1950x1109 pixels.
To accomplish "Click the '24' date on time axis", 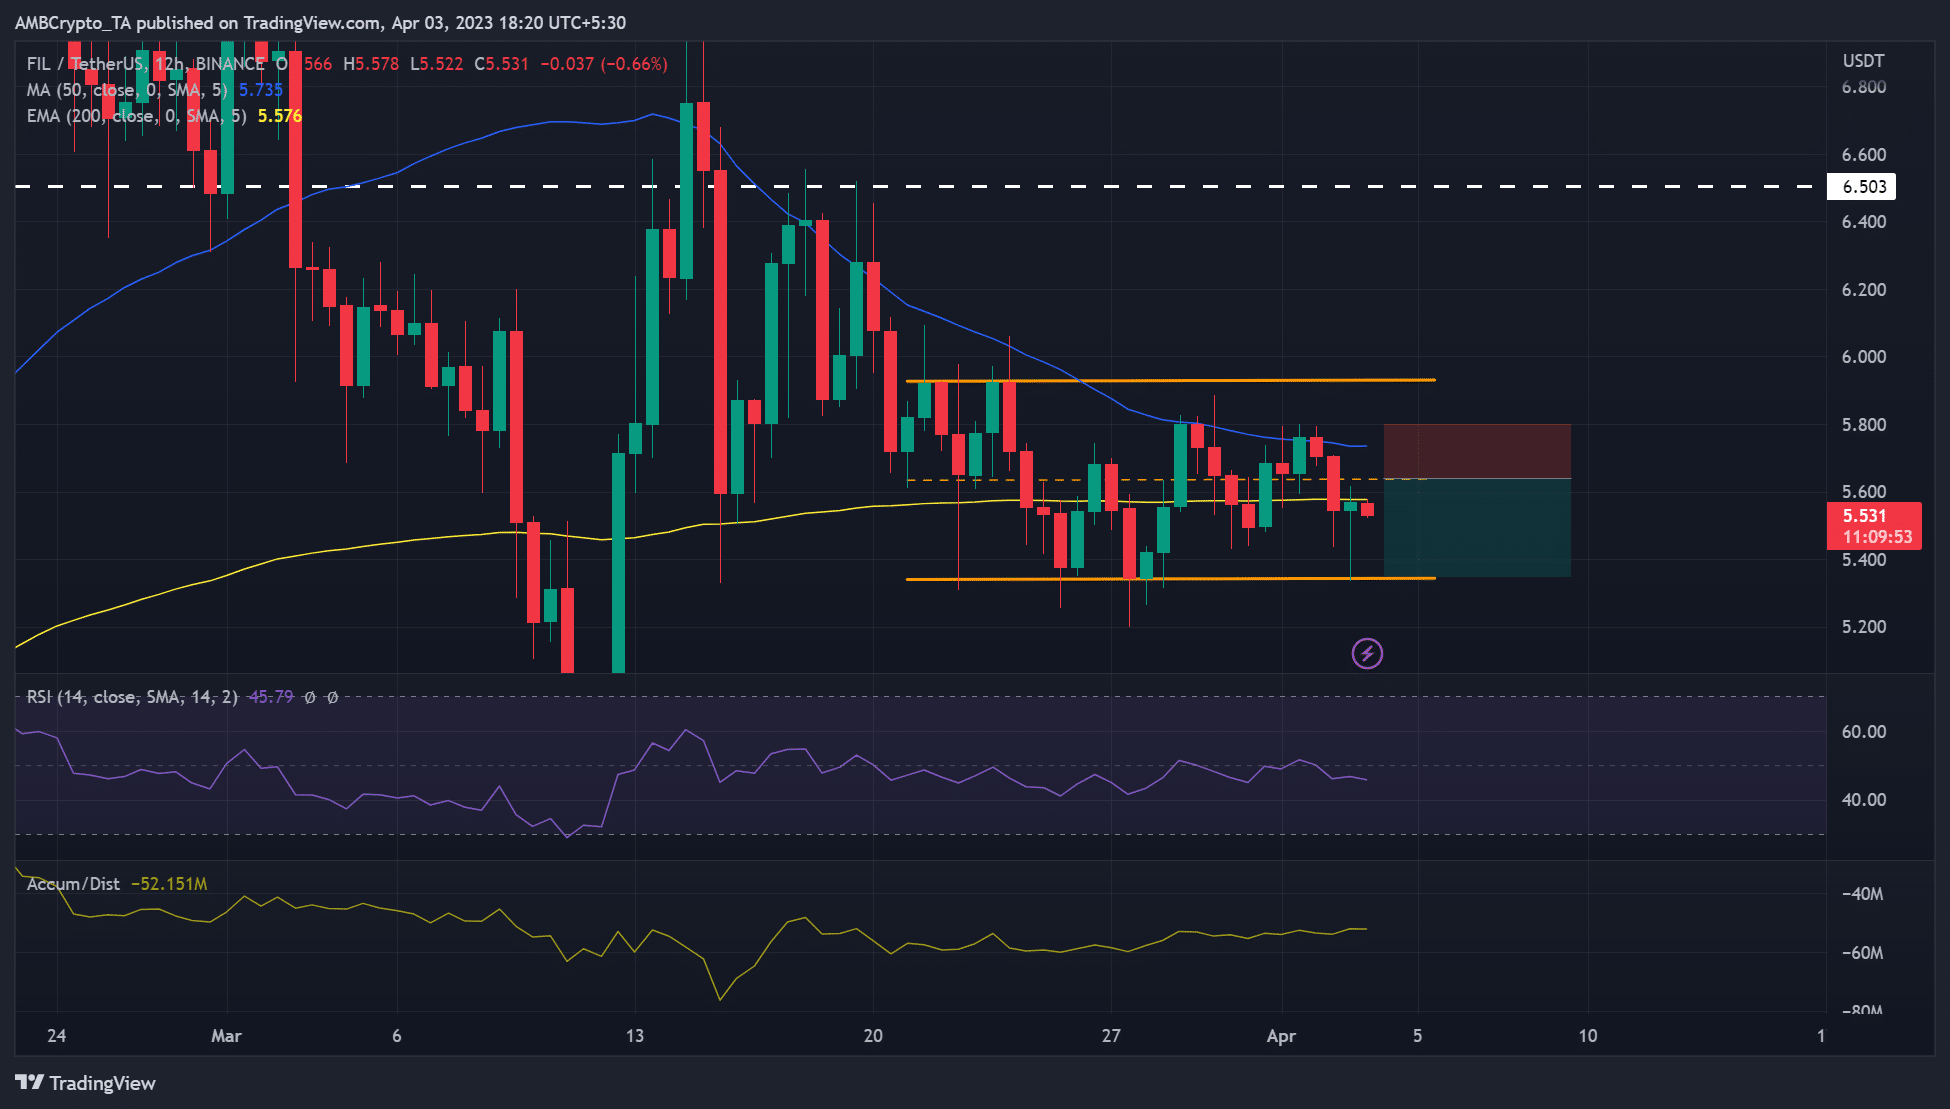I will (57, 1036).
